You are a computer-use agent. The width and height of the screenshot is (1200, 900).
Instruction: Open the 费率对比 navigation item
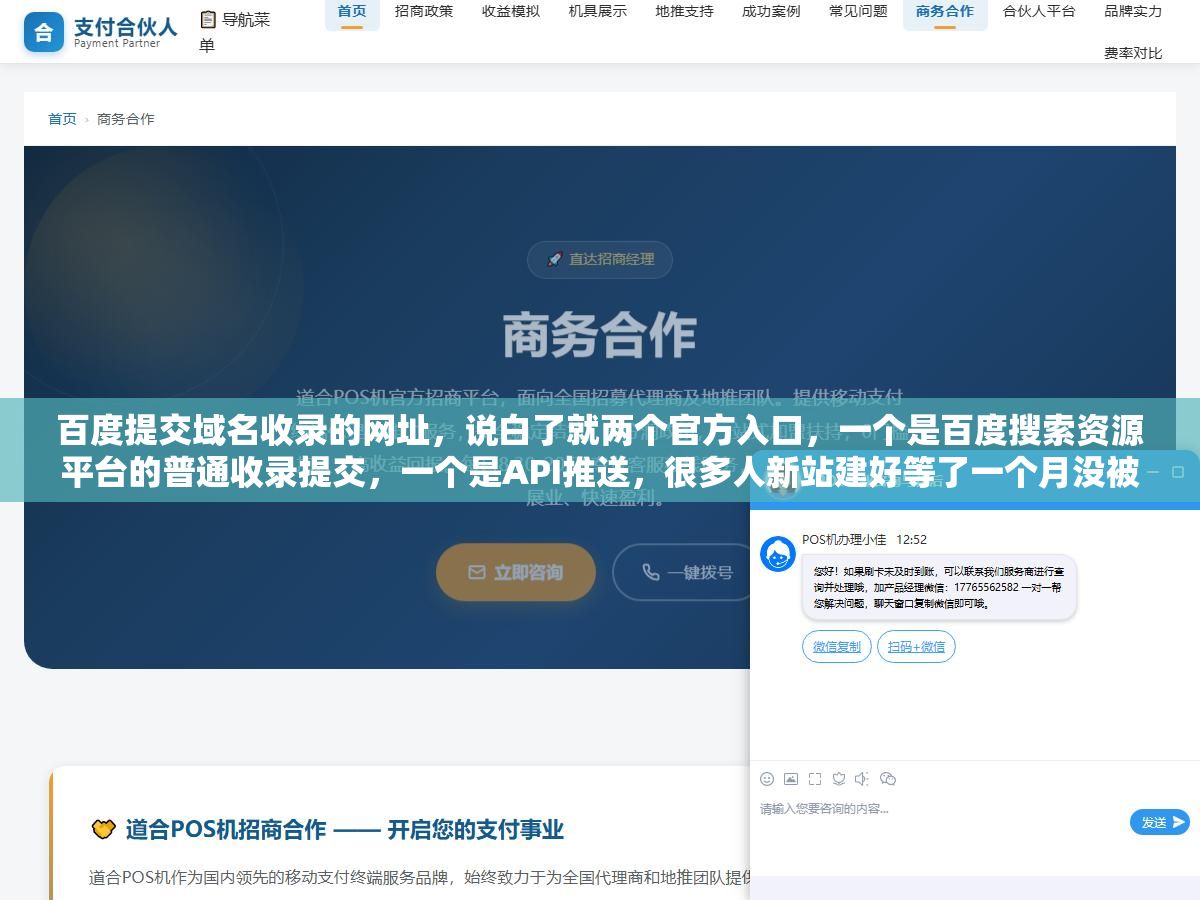click(x=1133, y=53)
